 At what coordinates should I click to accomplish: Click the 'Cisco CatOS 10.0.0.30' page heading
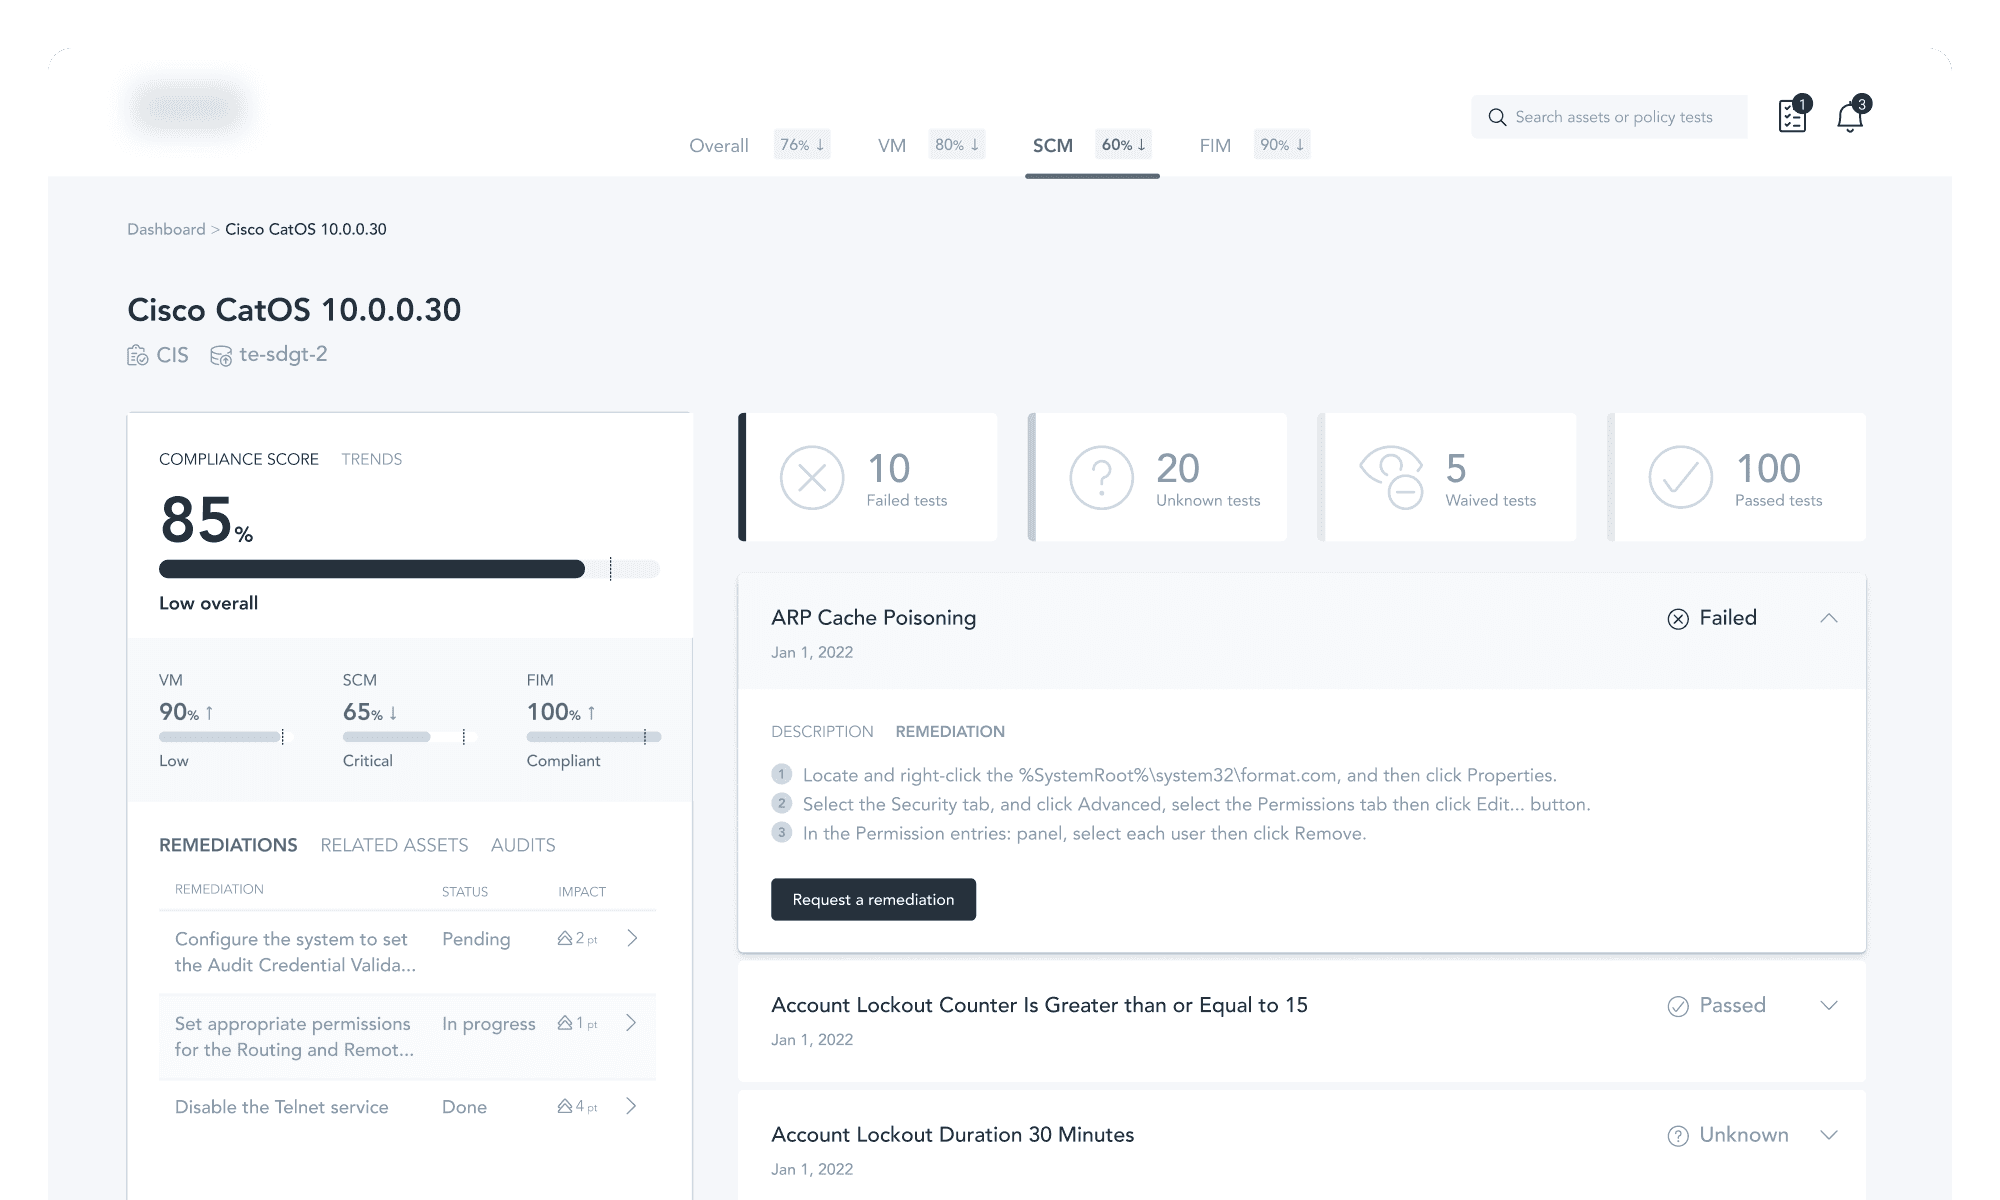pos(294,310)
